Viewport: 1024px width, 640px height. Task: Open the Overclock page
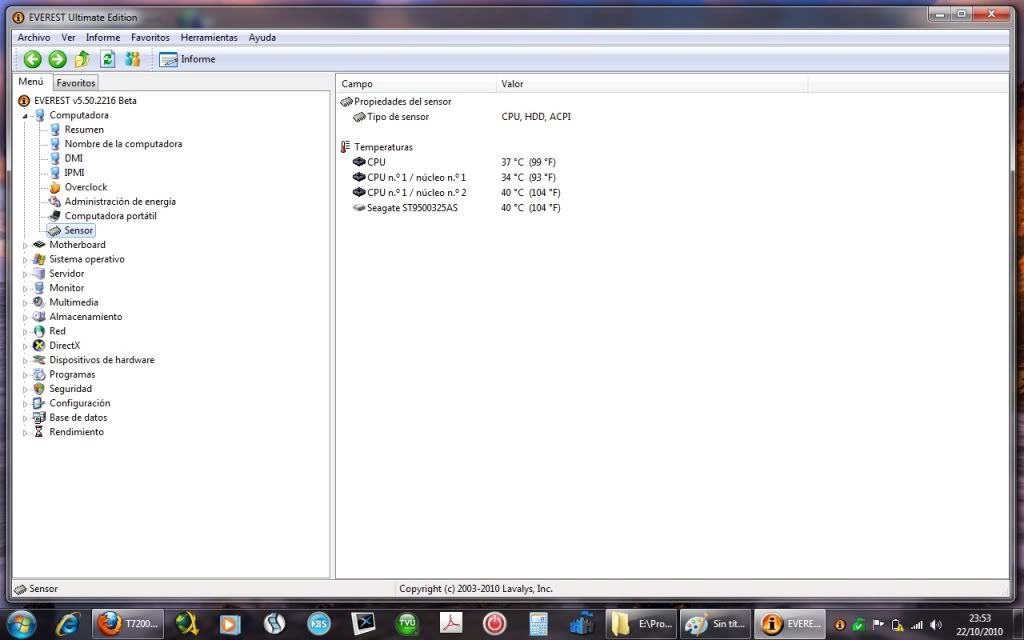86,187
